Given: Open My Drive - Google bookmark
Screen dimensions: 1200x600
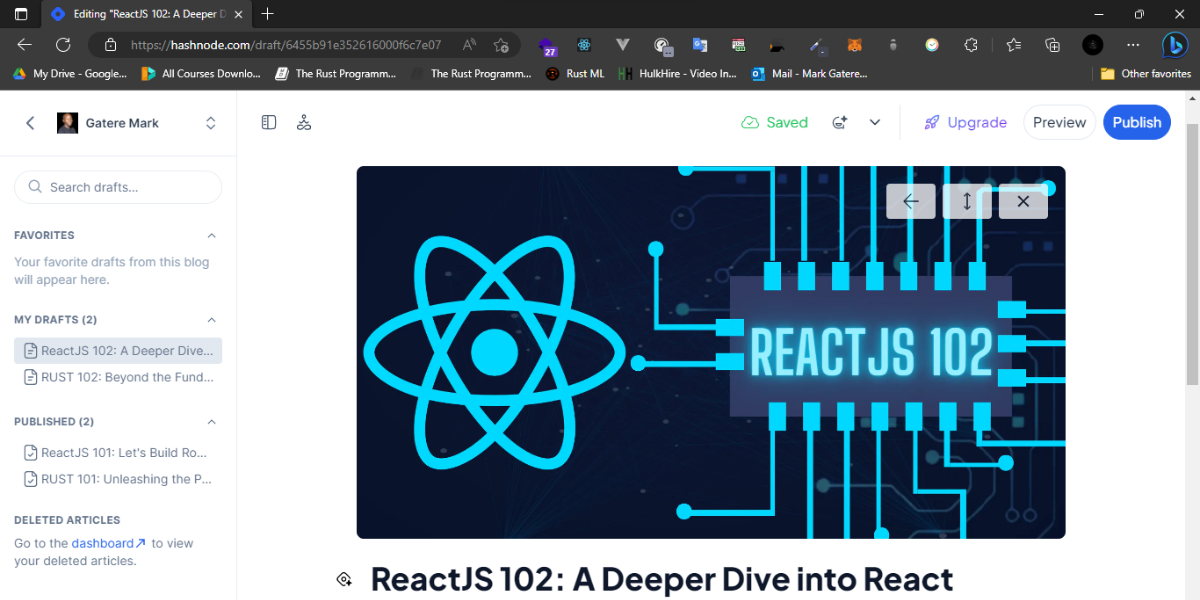Looking at the screenshot, I should pos(70,74).
